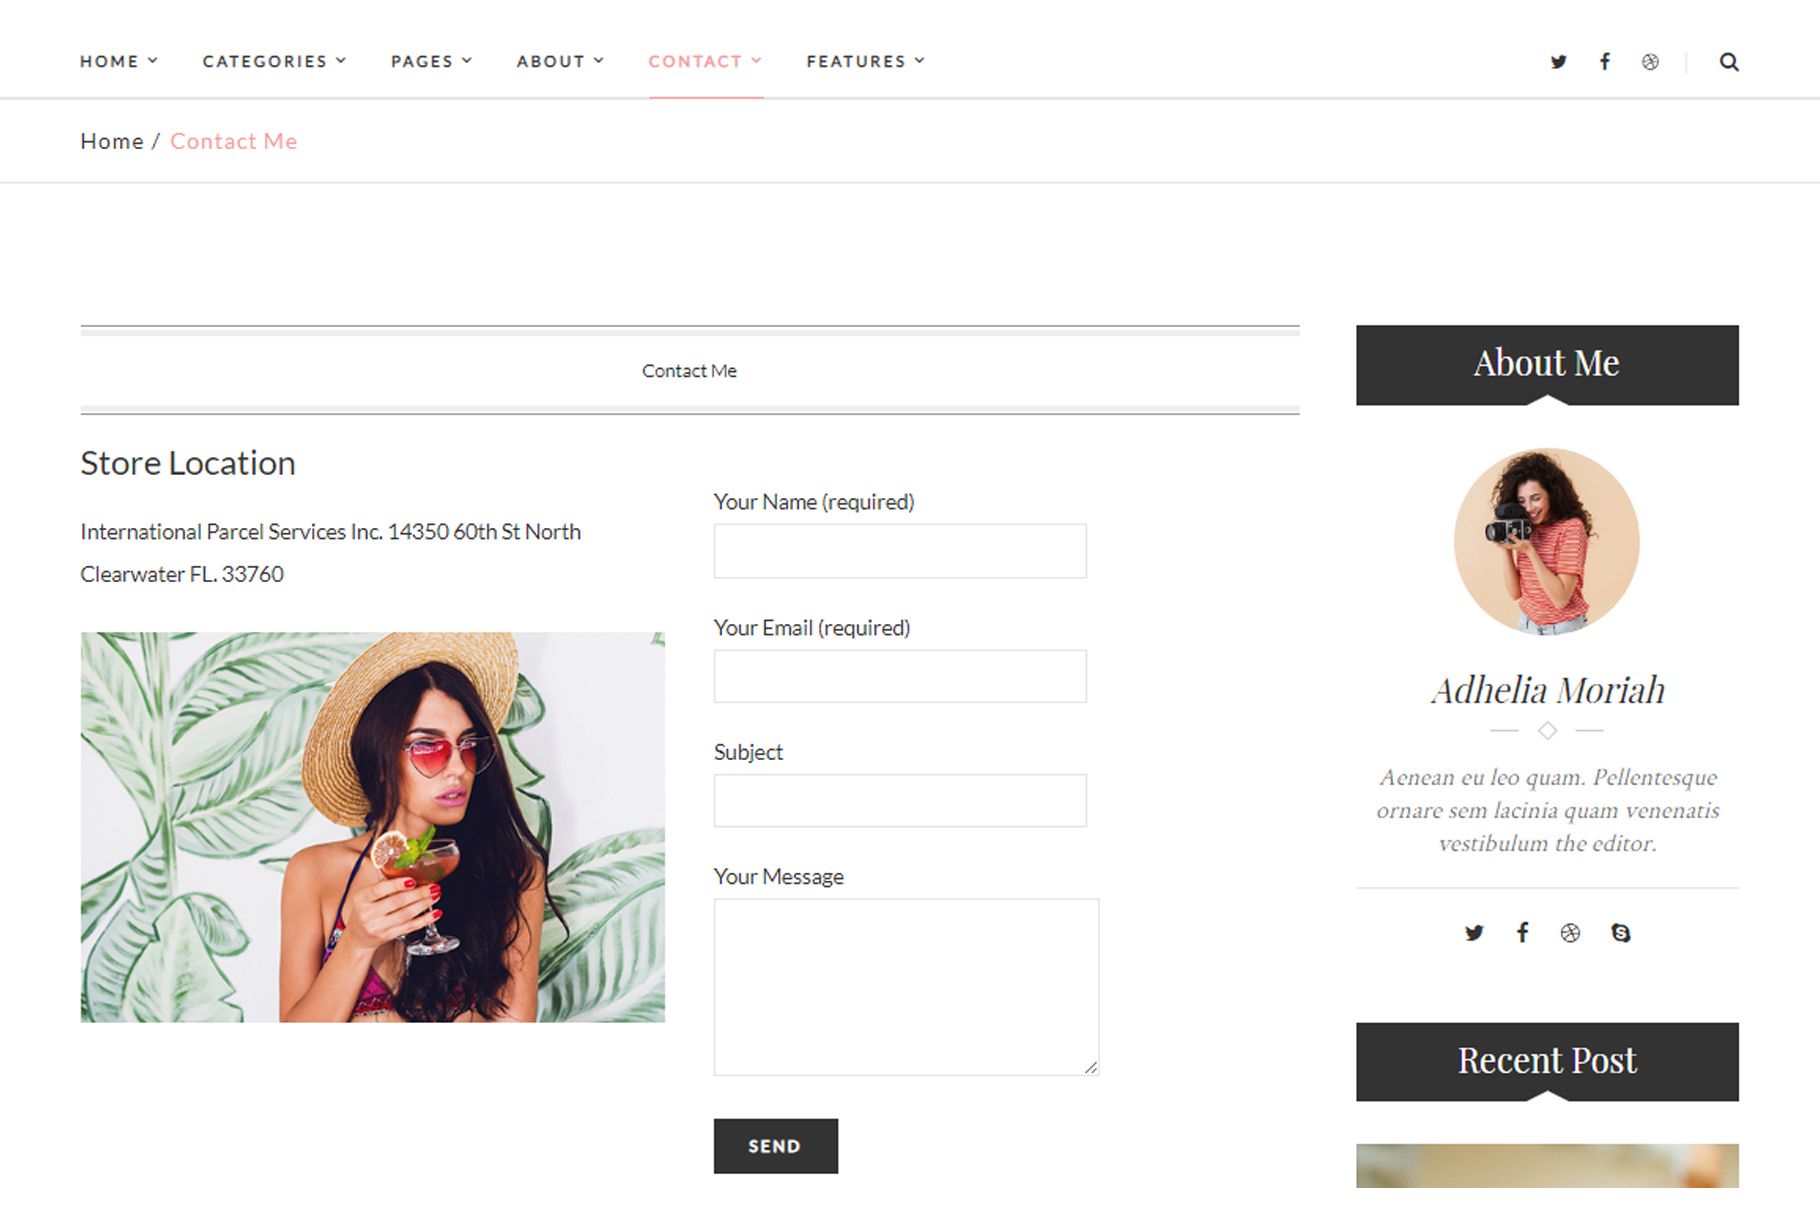
Task: Expand the Home menu dropdown
Action: tap(119, 61)
